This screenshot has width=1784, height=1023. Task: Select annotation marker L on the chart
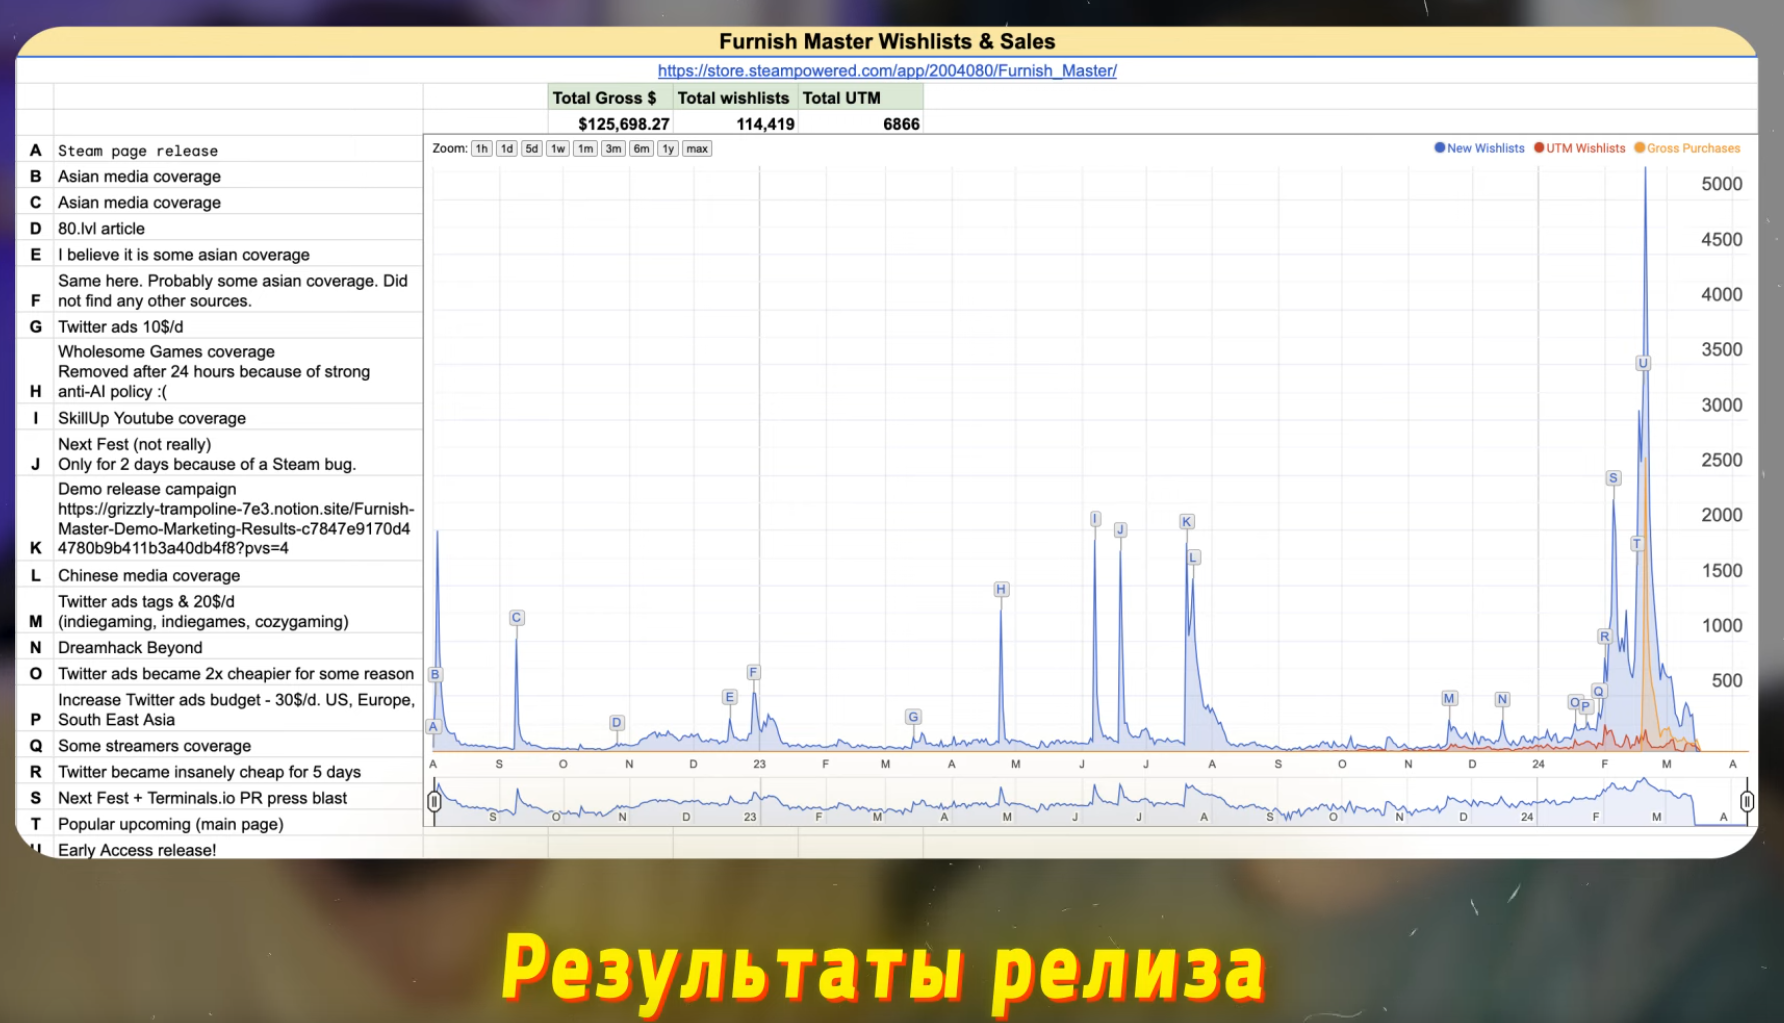[1194, 557]
